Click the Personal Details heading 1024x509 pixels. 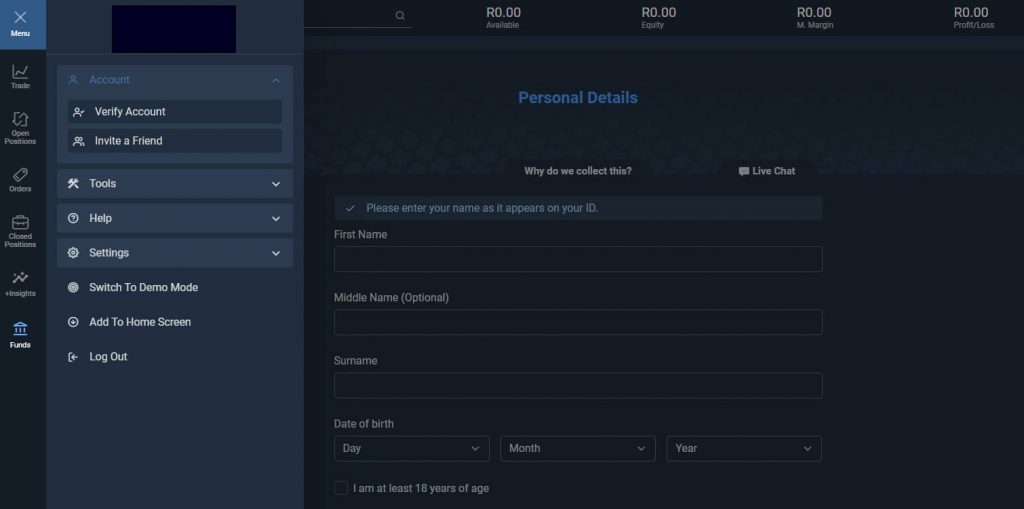pos(578,98)
